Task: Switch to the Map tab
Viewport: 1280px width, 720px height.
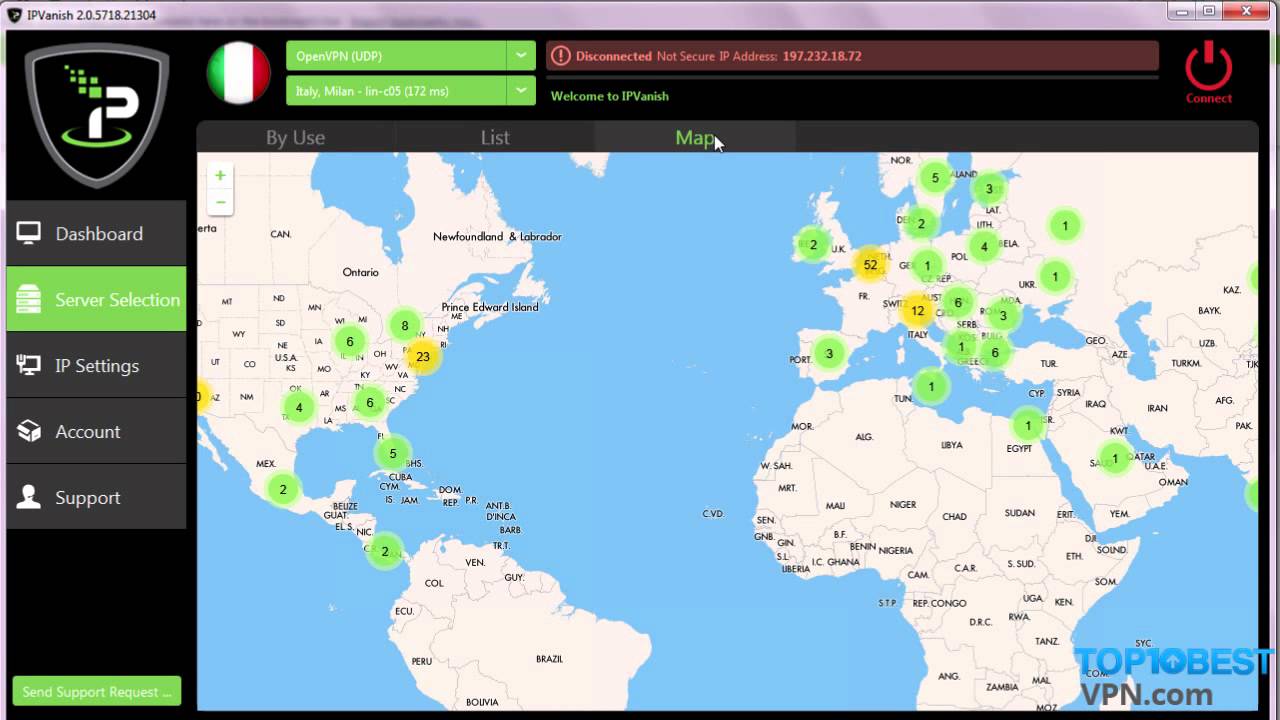Action: coord(695,138)
